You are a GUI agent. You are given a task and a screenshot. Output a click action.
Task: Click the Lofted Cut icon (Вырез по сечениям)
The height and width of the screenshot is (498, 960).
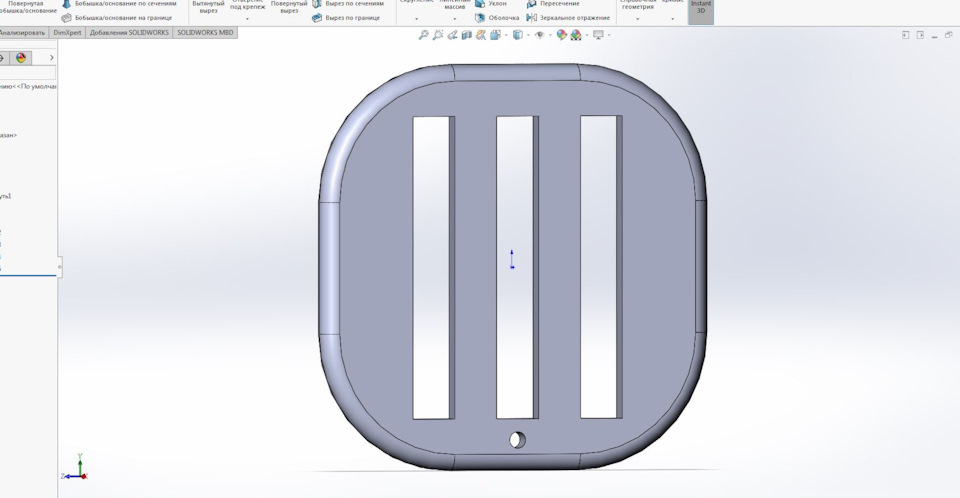[317, 4]
